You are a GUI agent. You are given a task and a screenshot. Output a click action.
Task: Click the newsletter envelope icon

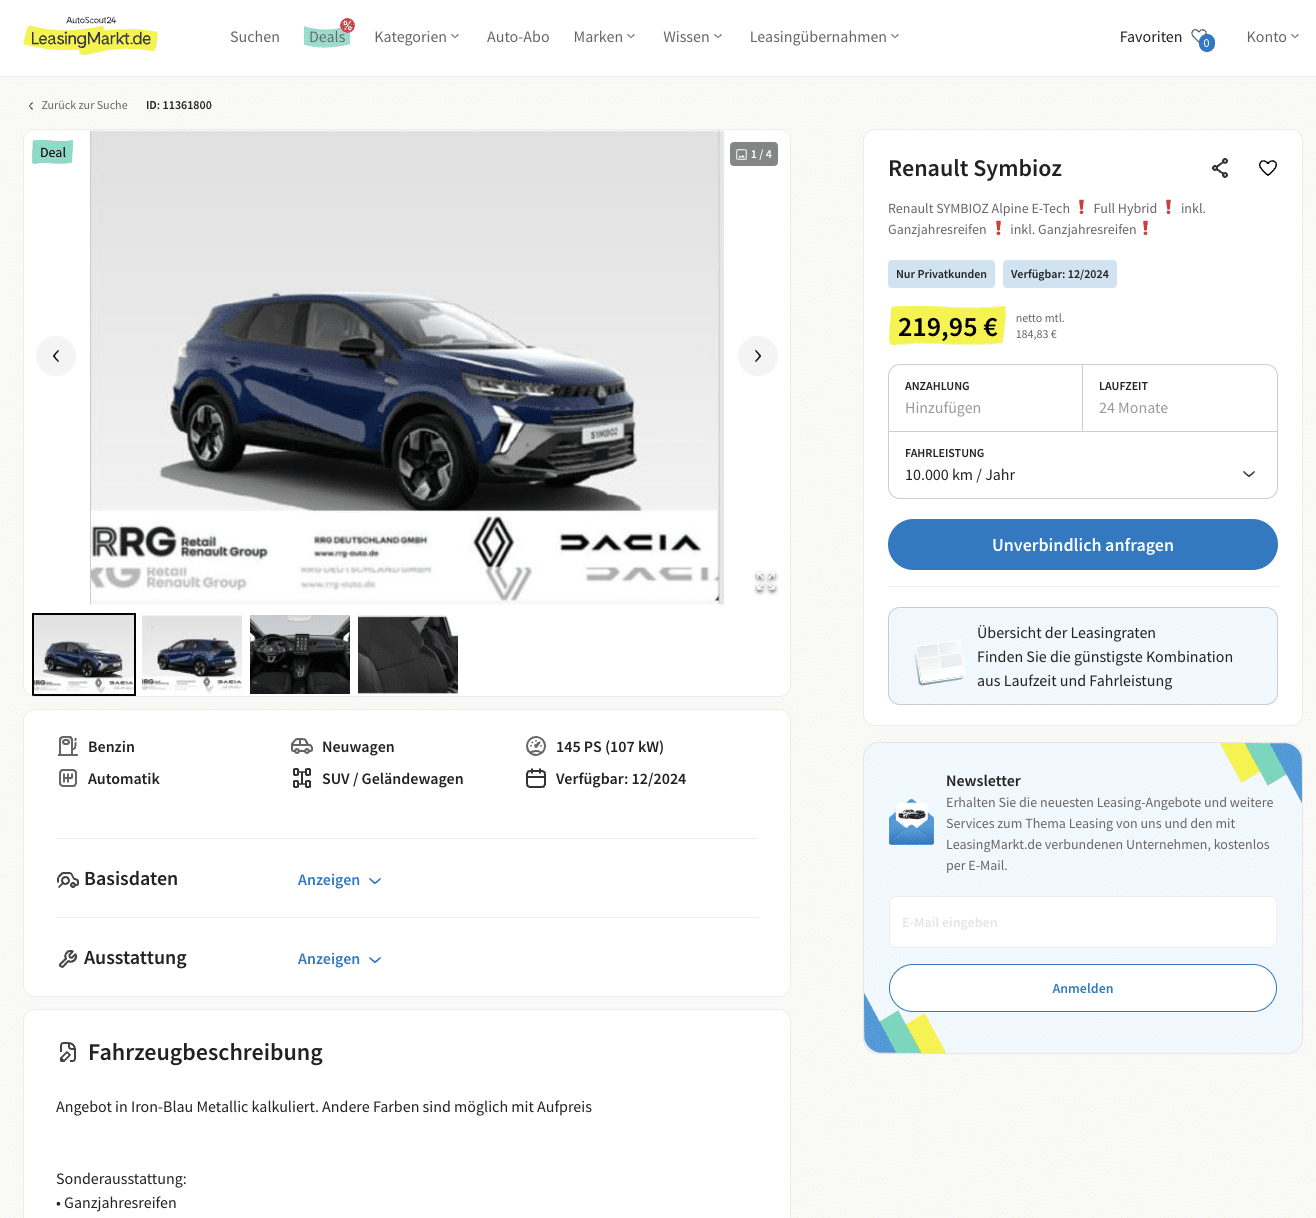[x=911, y=822]
